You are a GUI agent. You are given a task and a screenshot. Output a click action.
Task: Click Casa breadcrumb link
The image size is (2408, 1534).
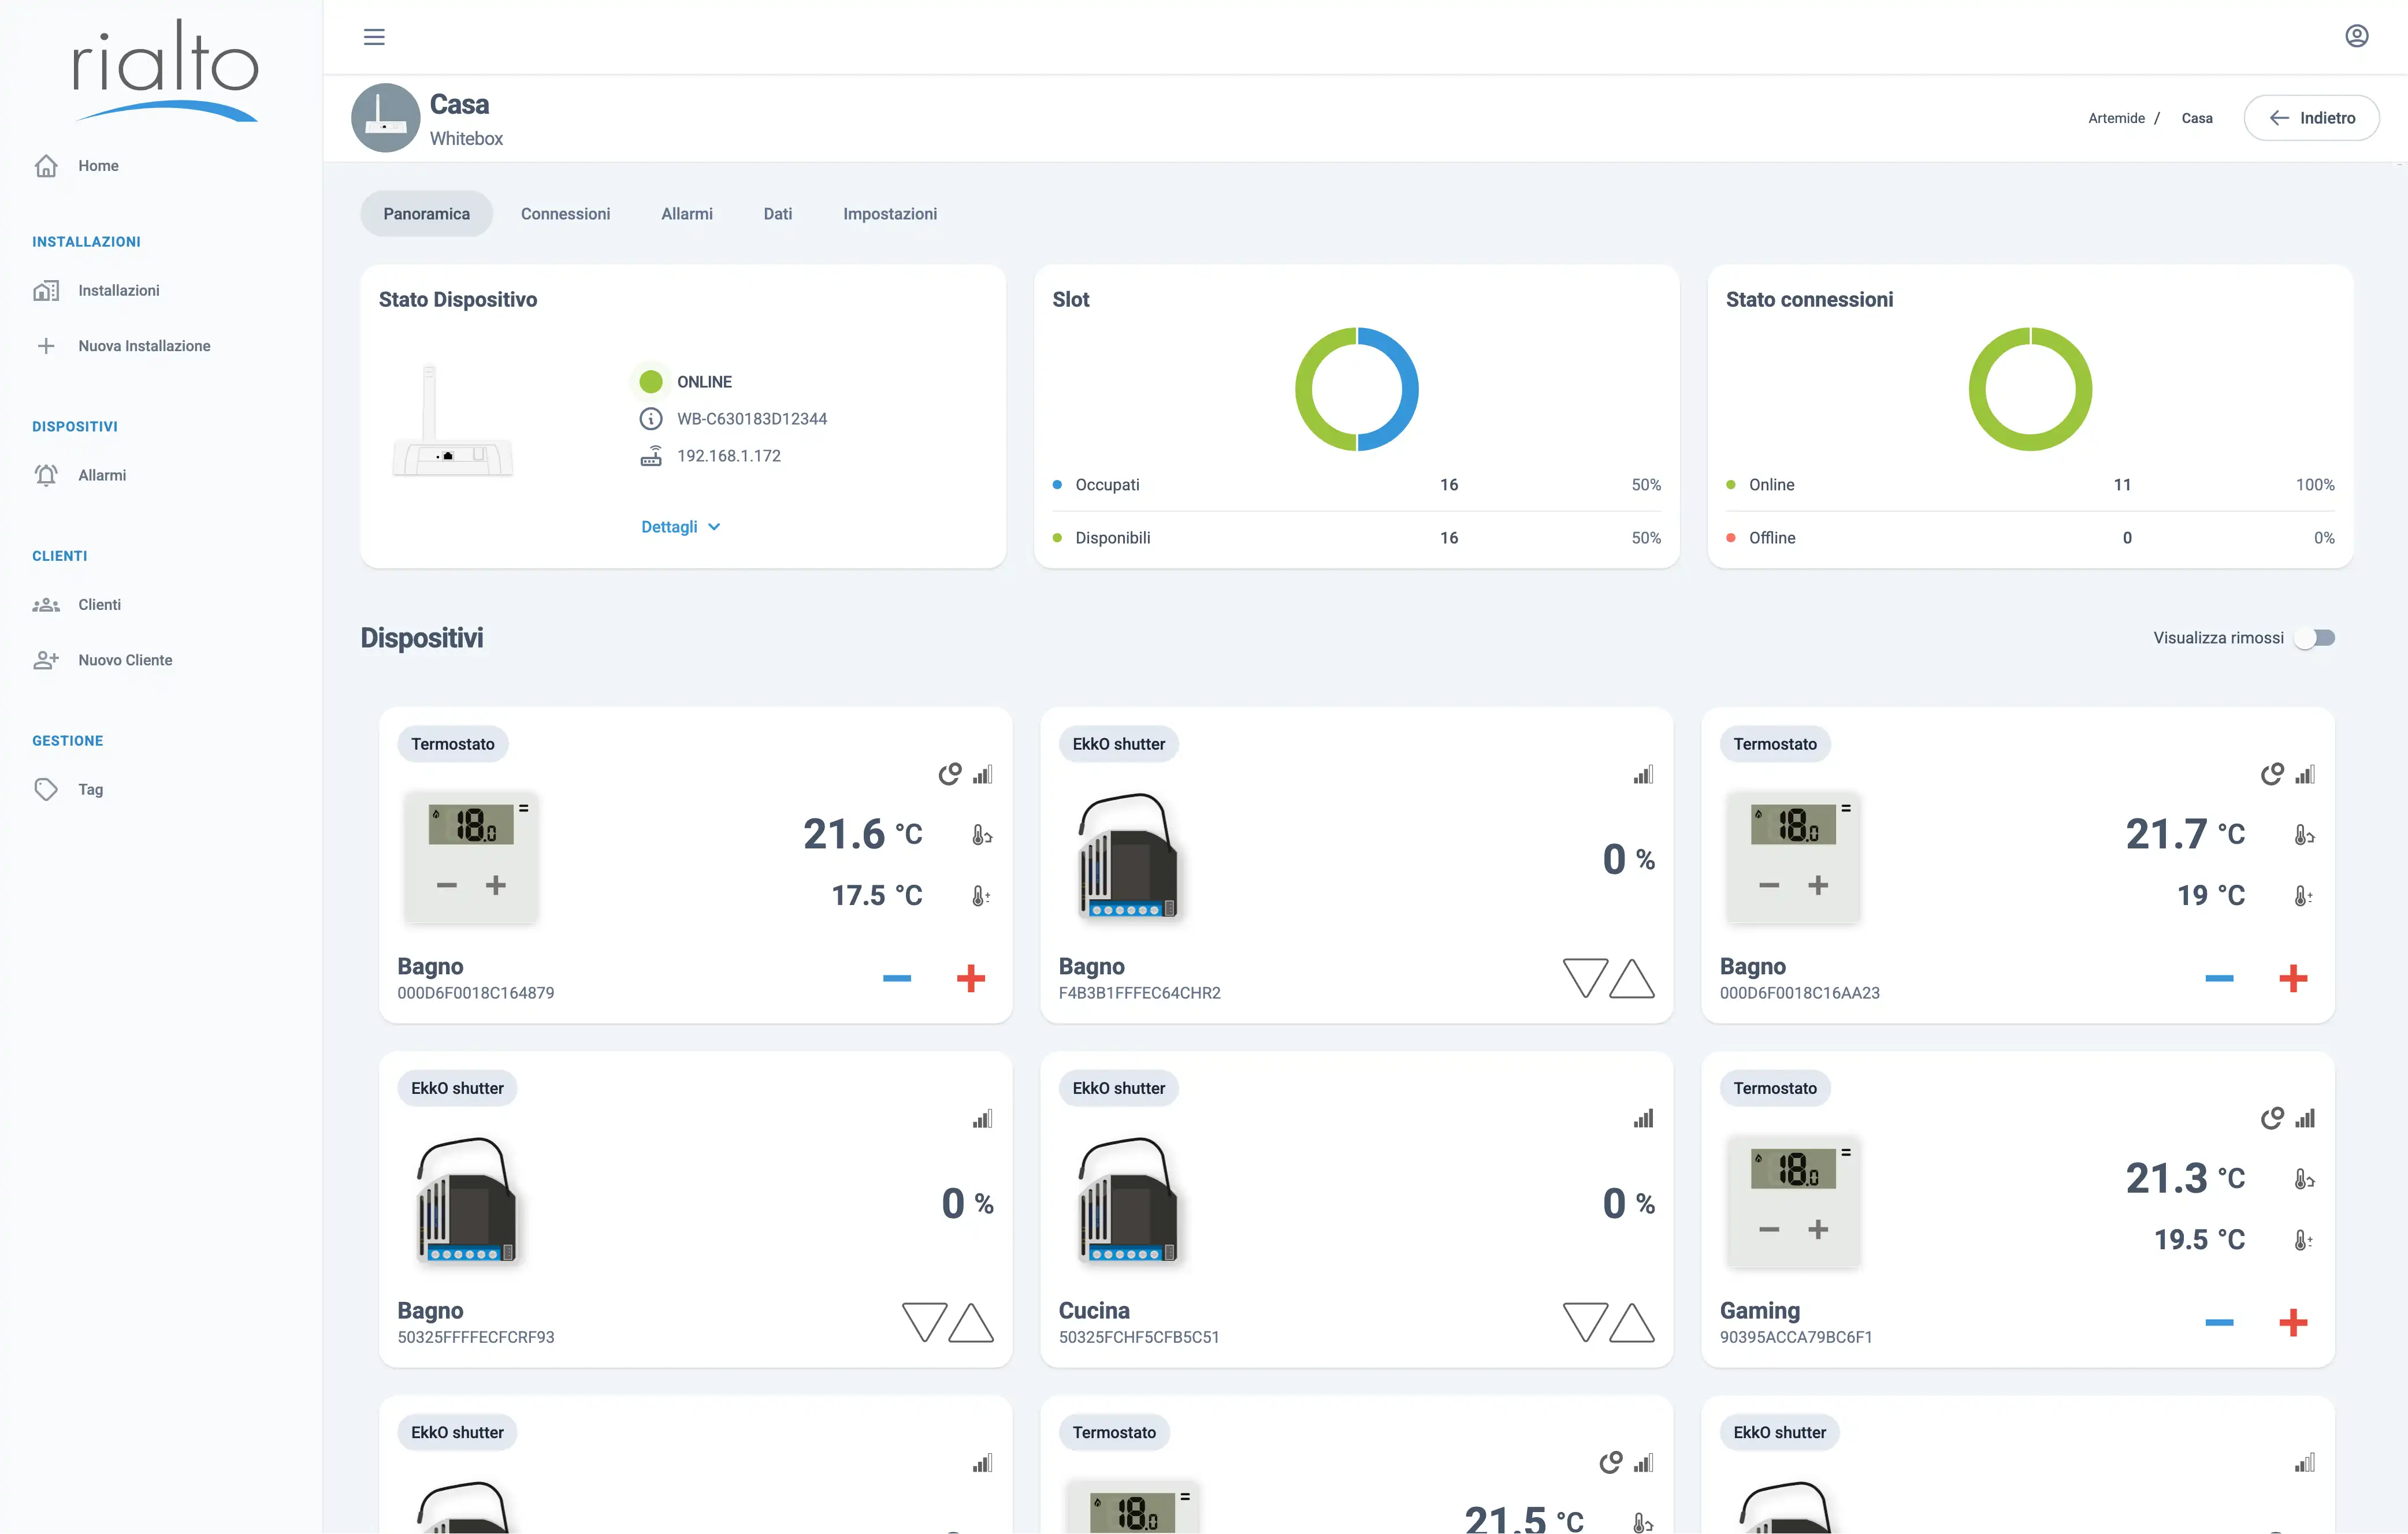[x=2196, y=118]
